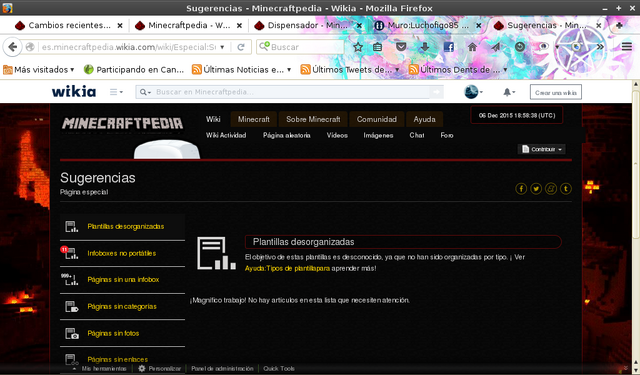Screen dimensions: 640x375
Task: Reload the page with the refresh icon
Action: 241,47
